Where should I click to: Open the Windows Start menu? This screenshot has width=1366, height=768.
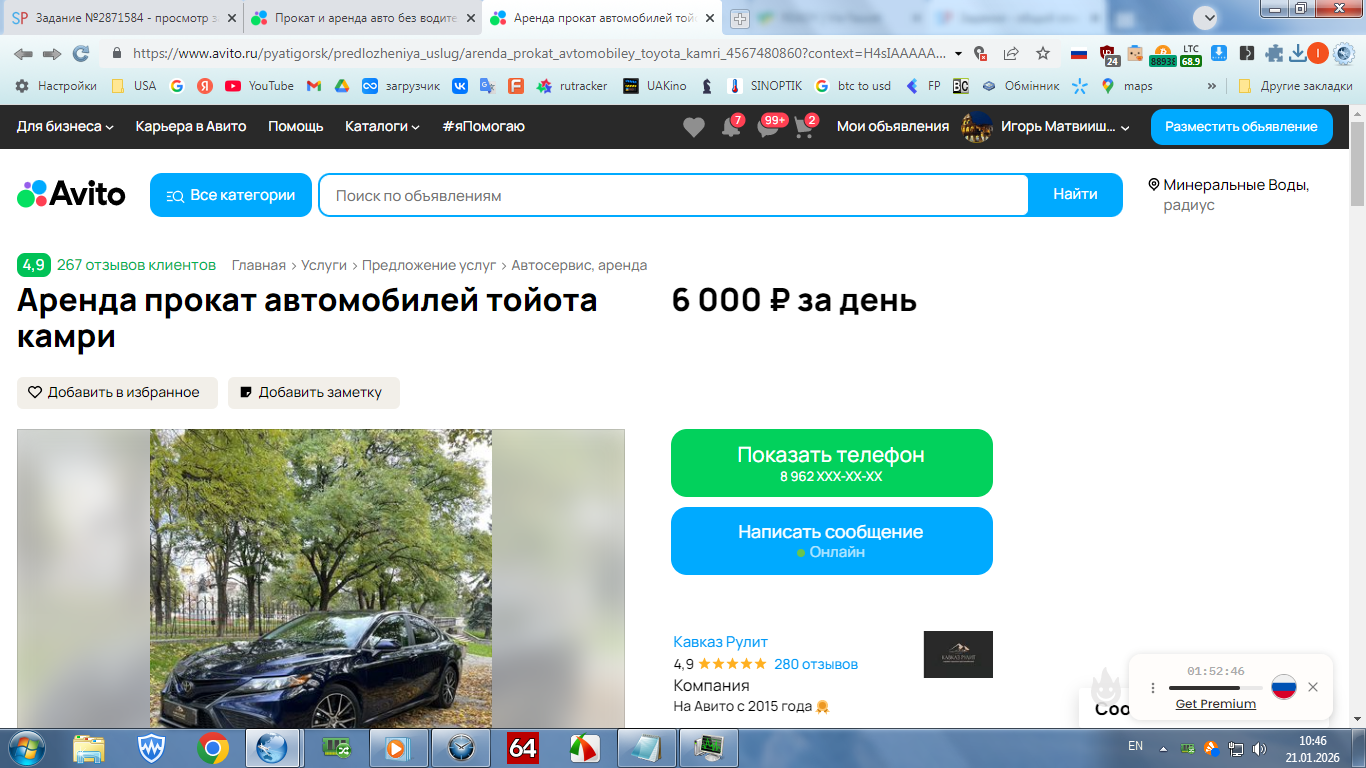(26, 748)
